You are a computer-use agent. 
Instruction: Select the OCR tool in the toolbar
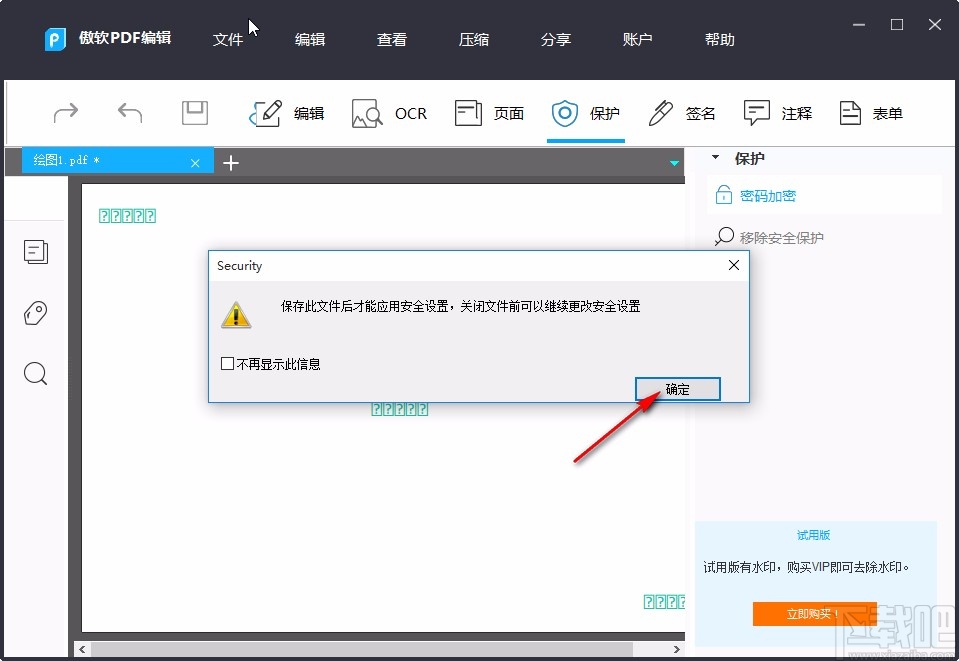390,113
